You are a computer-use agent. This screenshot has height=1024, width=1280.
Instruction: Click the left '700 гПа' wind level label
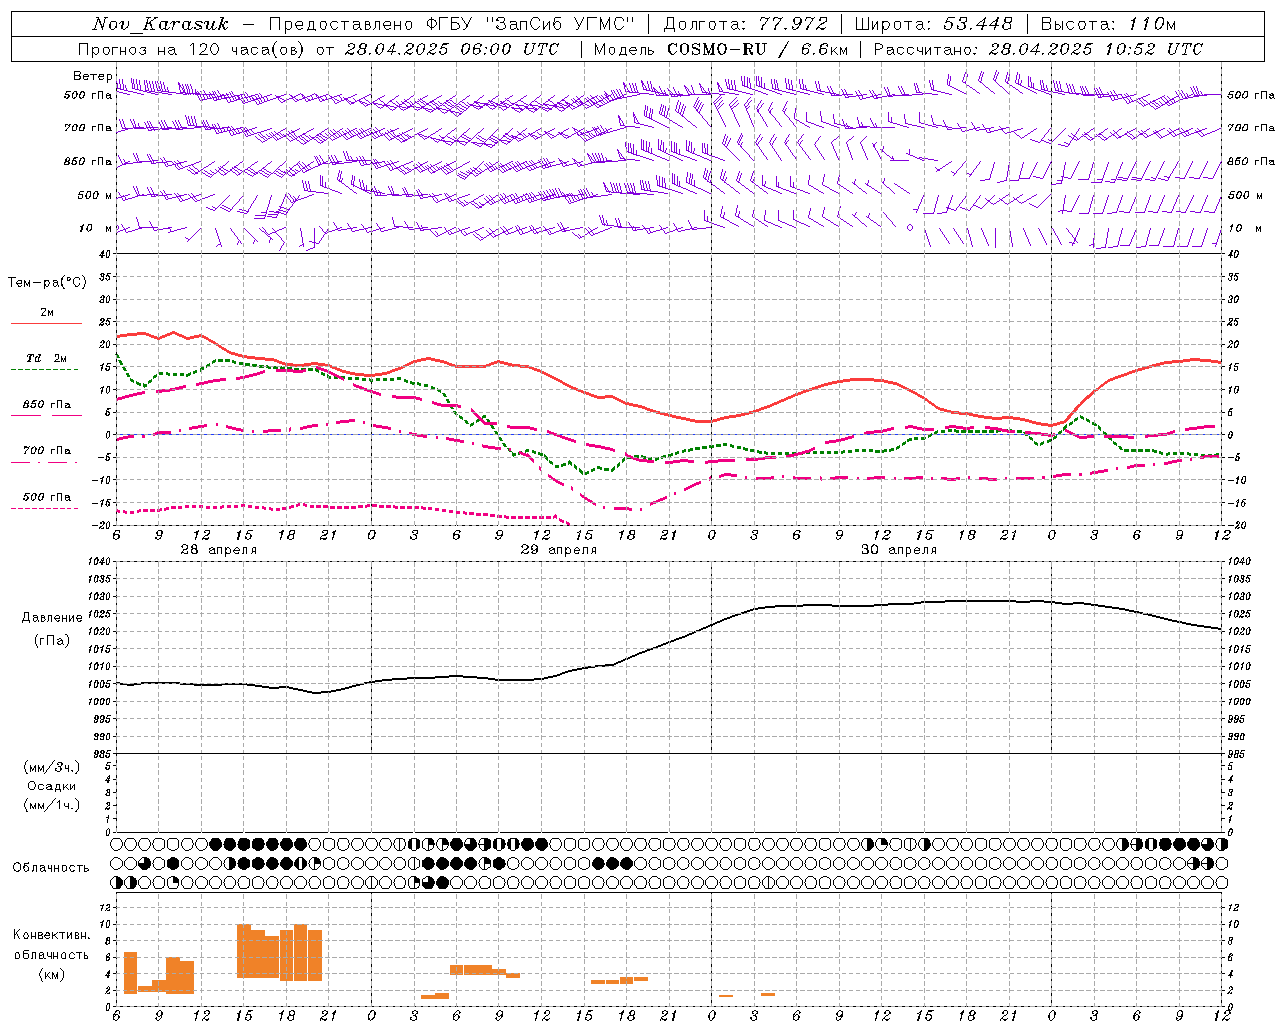tap(88, 128)
